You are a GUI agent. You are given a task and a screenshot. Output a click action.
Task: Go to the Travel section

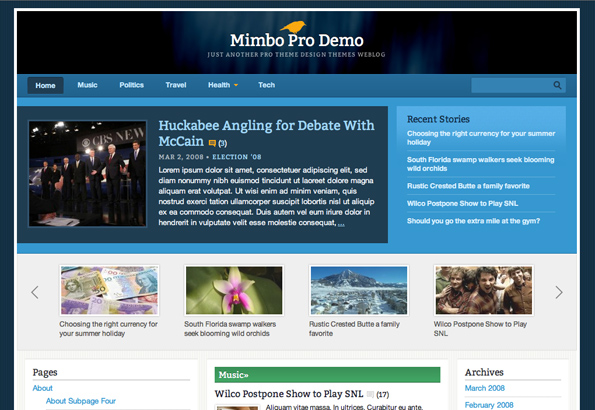click(176, 85)
